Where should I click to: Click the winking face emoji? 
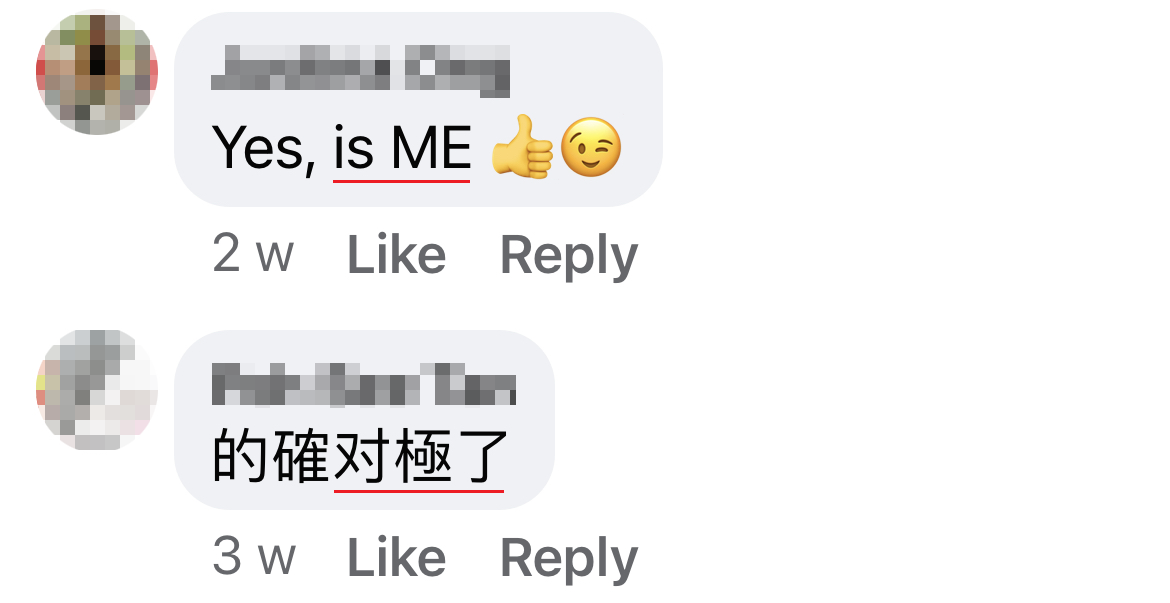pos(590,147)
